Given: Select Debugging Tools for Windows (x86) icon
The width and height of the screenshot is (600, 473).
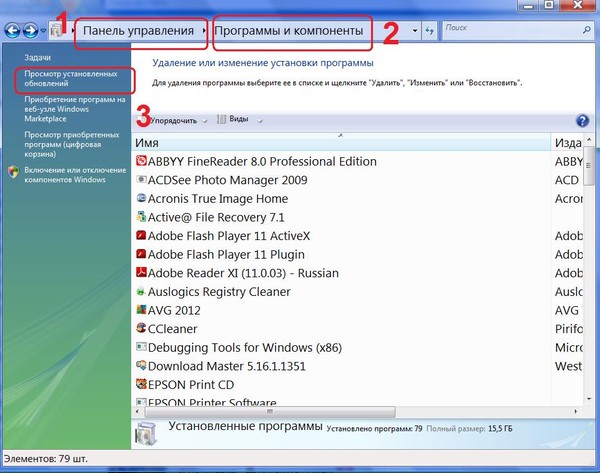Looking at the screenshot, I should 141,347.
